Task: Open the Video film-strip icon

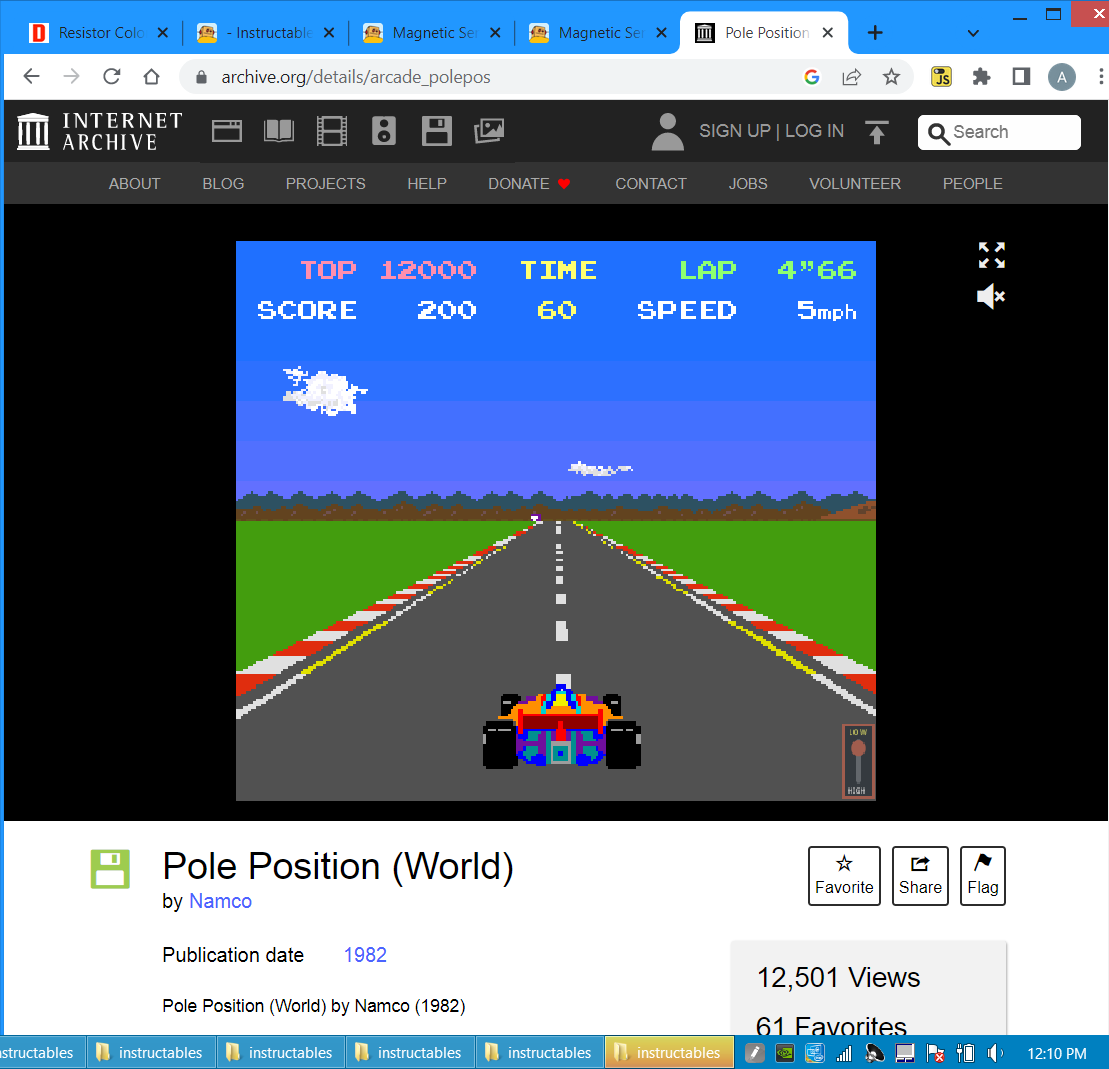Action: (x=332, y=132)
